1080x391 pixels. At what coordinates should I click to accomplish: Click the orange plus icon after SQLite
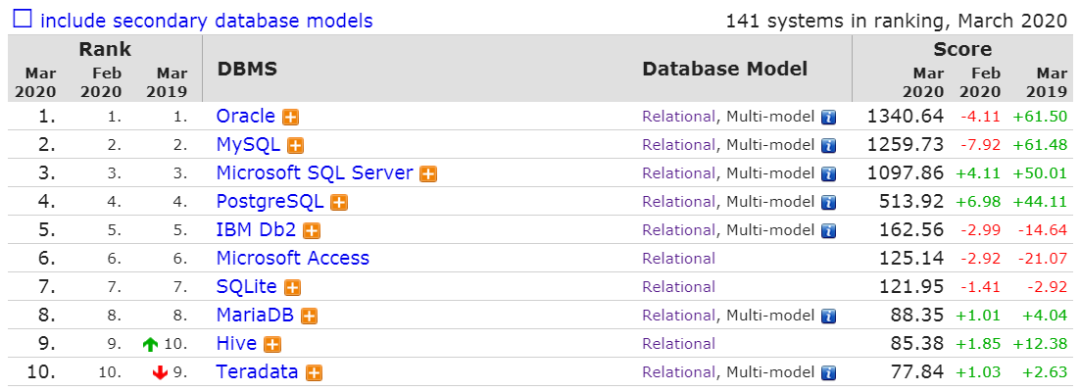[x=293, y=288]
